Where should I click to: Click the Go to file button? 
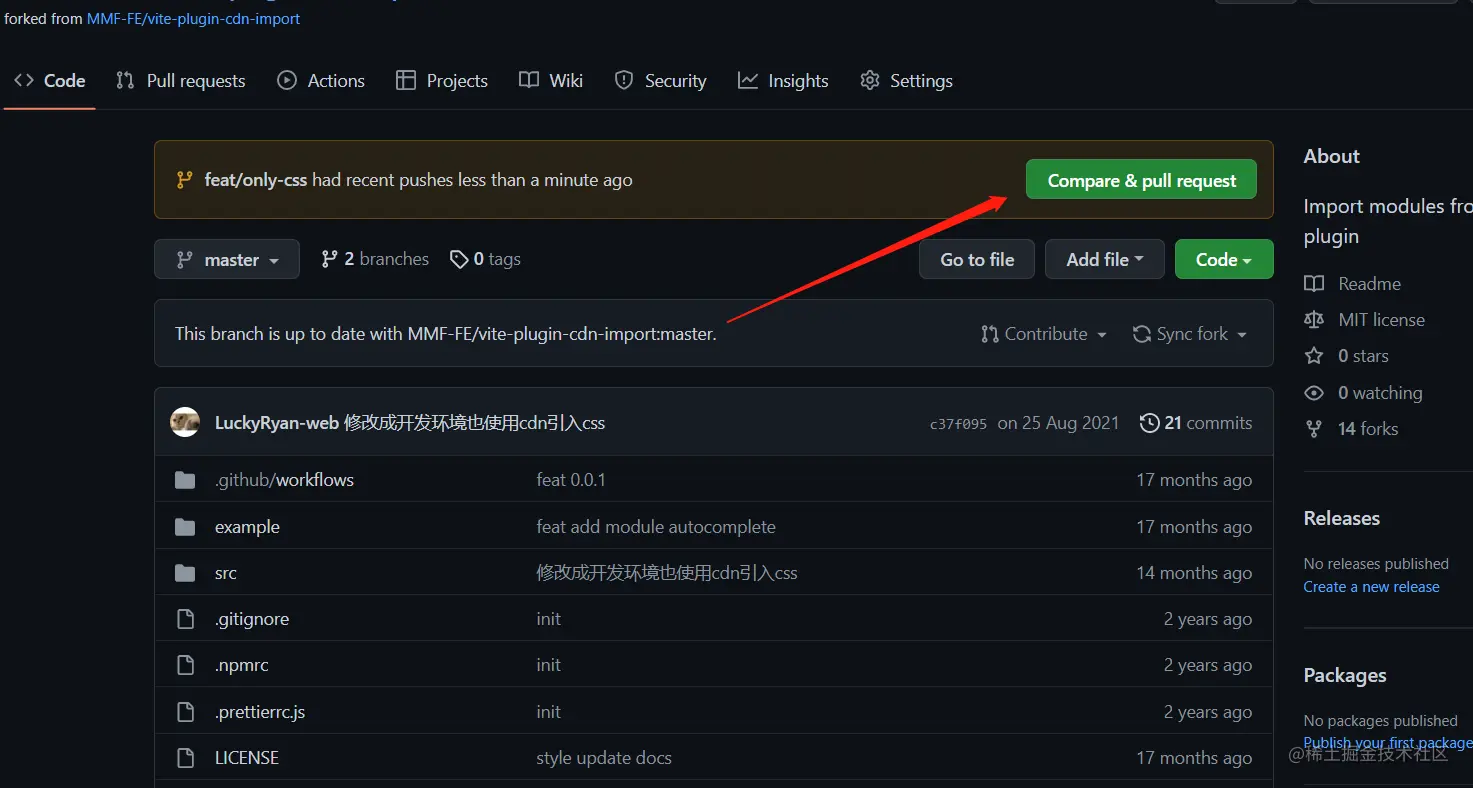977,259
